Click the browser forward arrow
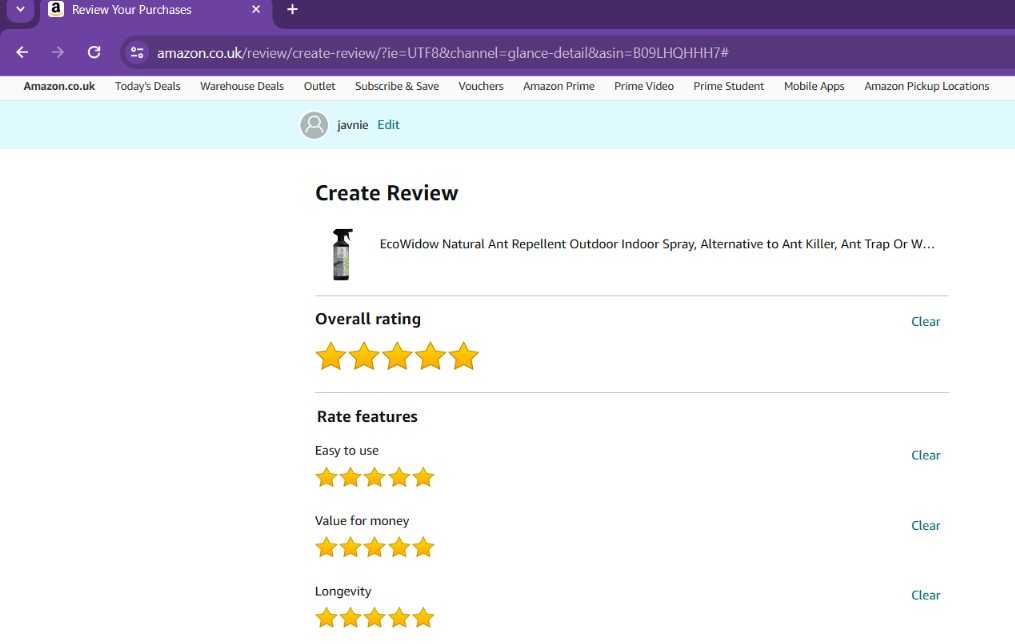 [58, 52]
